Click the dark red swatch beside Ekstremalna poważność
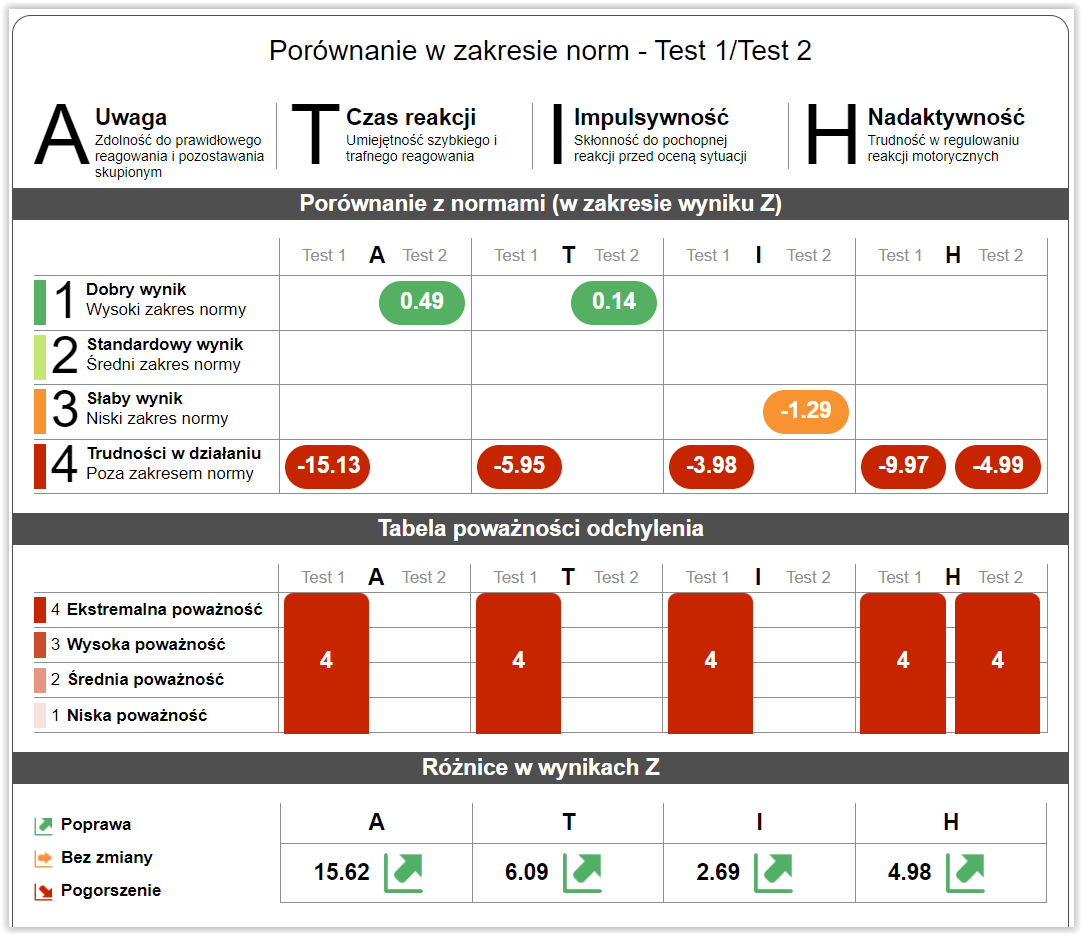The height and width of the screenshot is (935, 1082). point(40,610)
